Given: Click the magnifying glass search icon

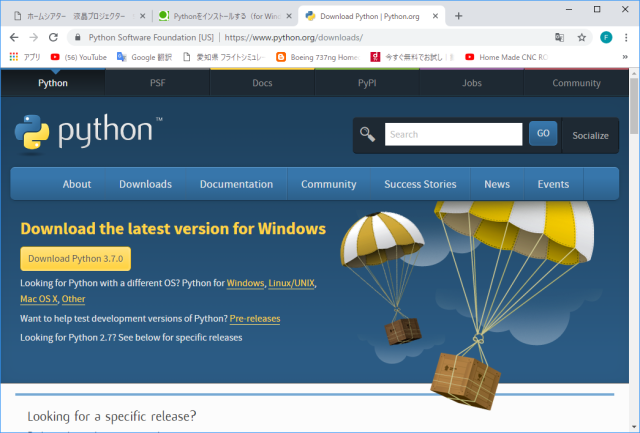Looking at the screenshot, I should coord(367,134).
